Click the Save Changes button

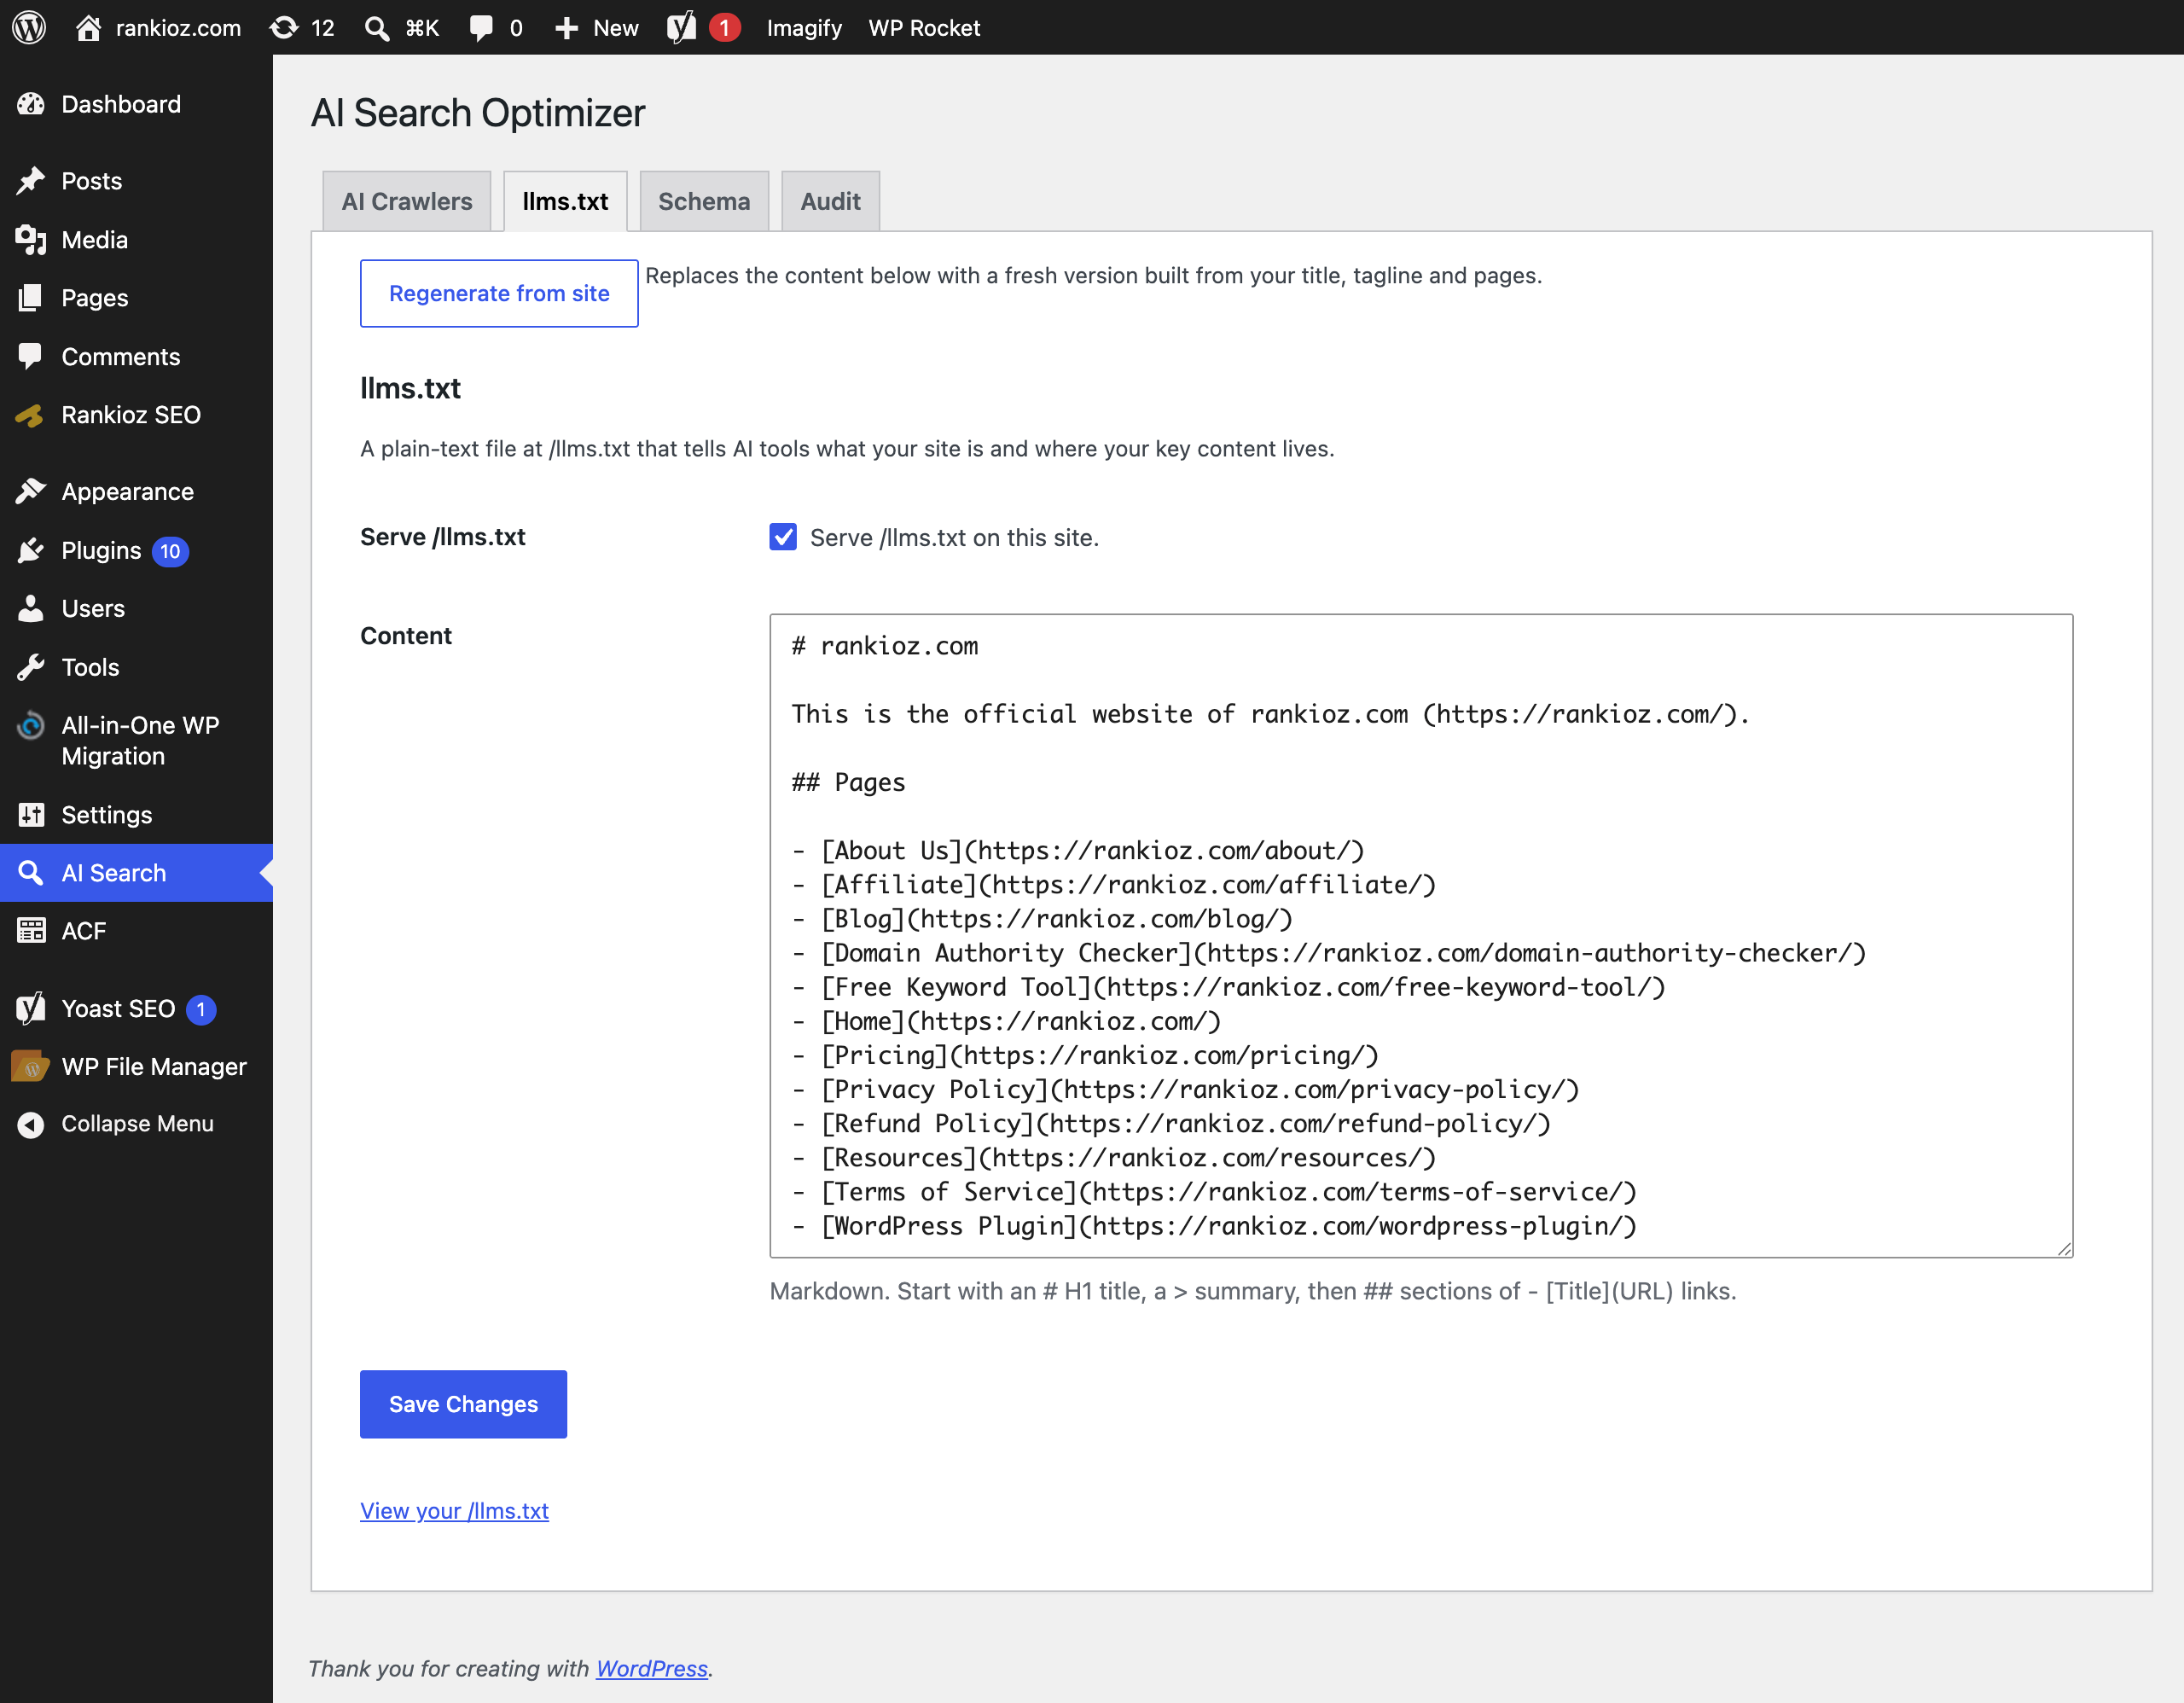463,1404
